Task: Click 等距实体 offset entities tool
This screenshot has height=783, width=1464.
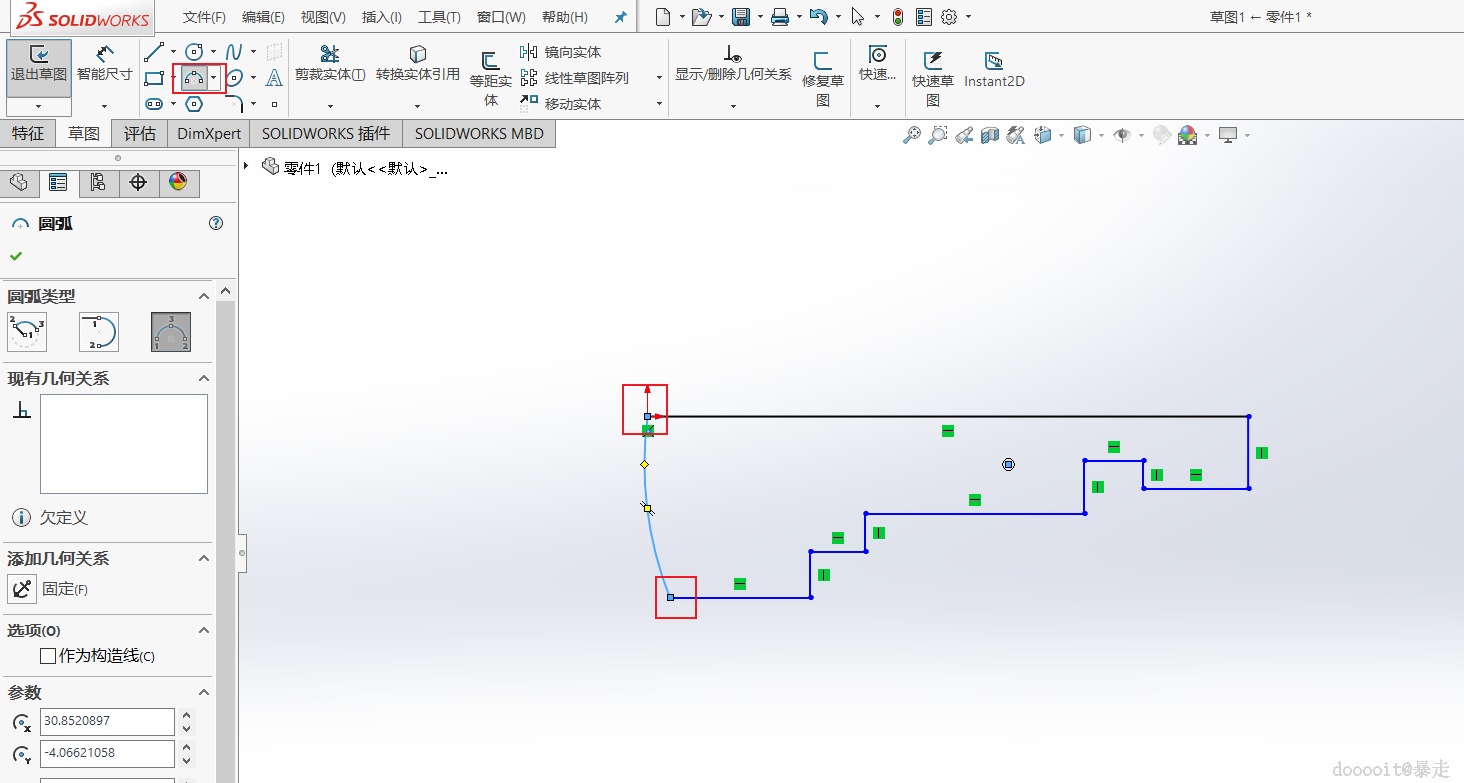Action: 491,80
